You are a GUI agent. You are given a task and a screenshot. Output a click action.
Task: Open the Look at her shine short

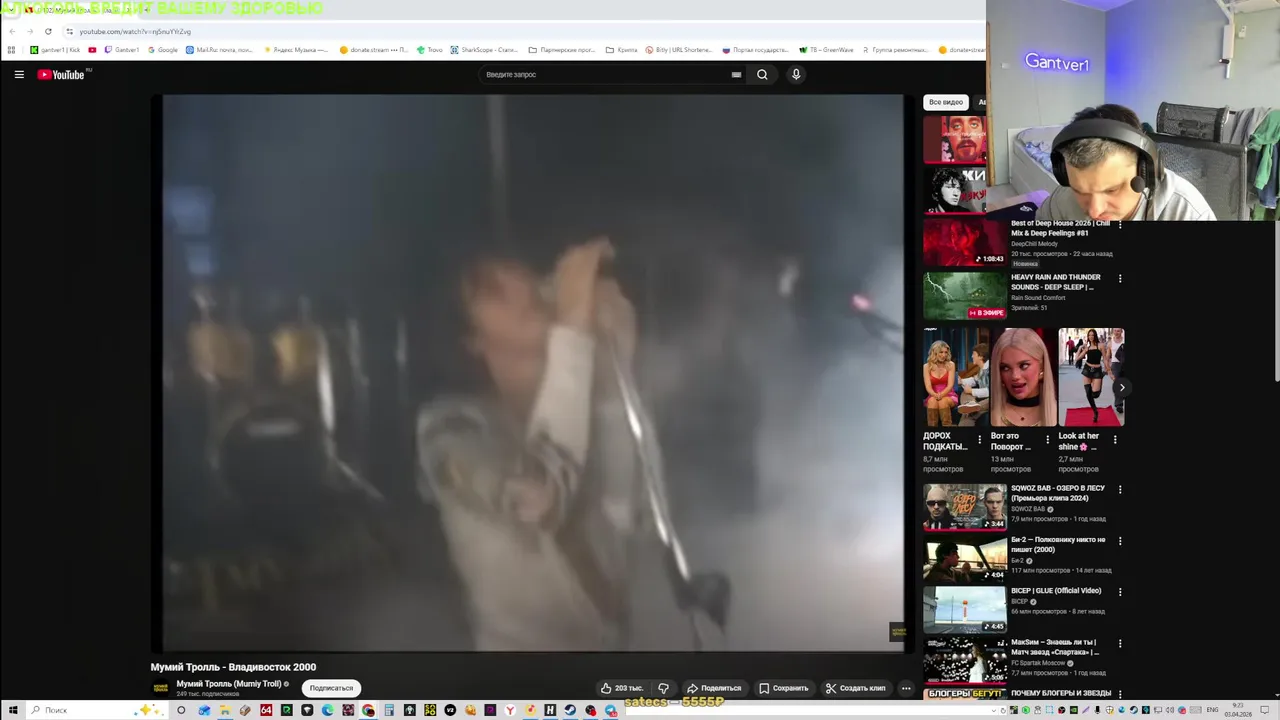click(x=1091, y=377)
